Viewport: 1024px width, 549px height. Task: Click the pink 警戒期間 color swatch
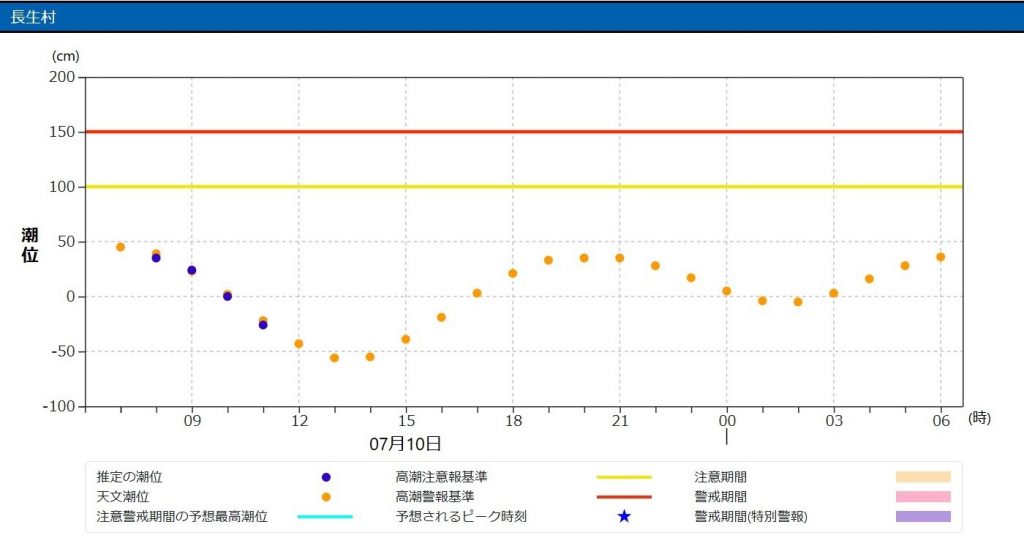[923, 497]
